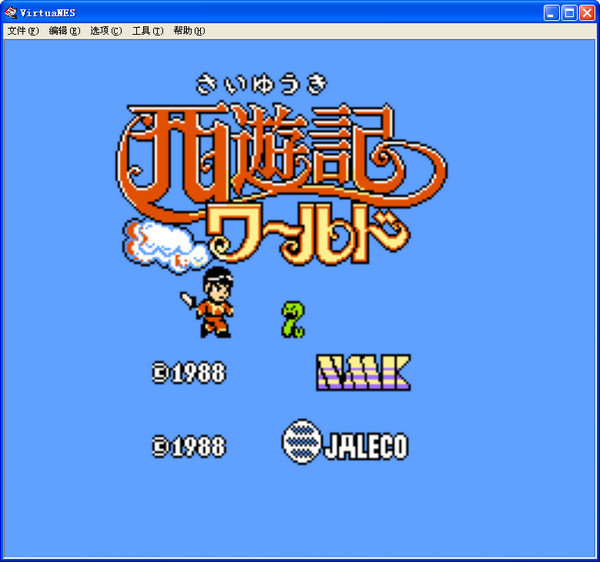Click the ©1988 text beside JALECO

189,446
